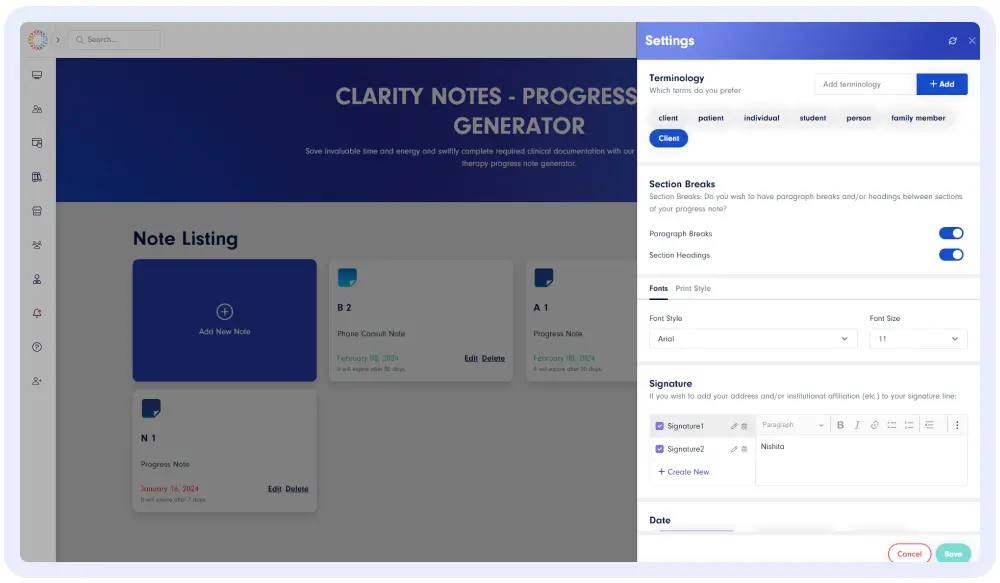Select the individual terminology chip
This screenshot has height=583, width=1000.
pyautogui.click(x=761, y=118)
